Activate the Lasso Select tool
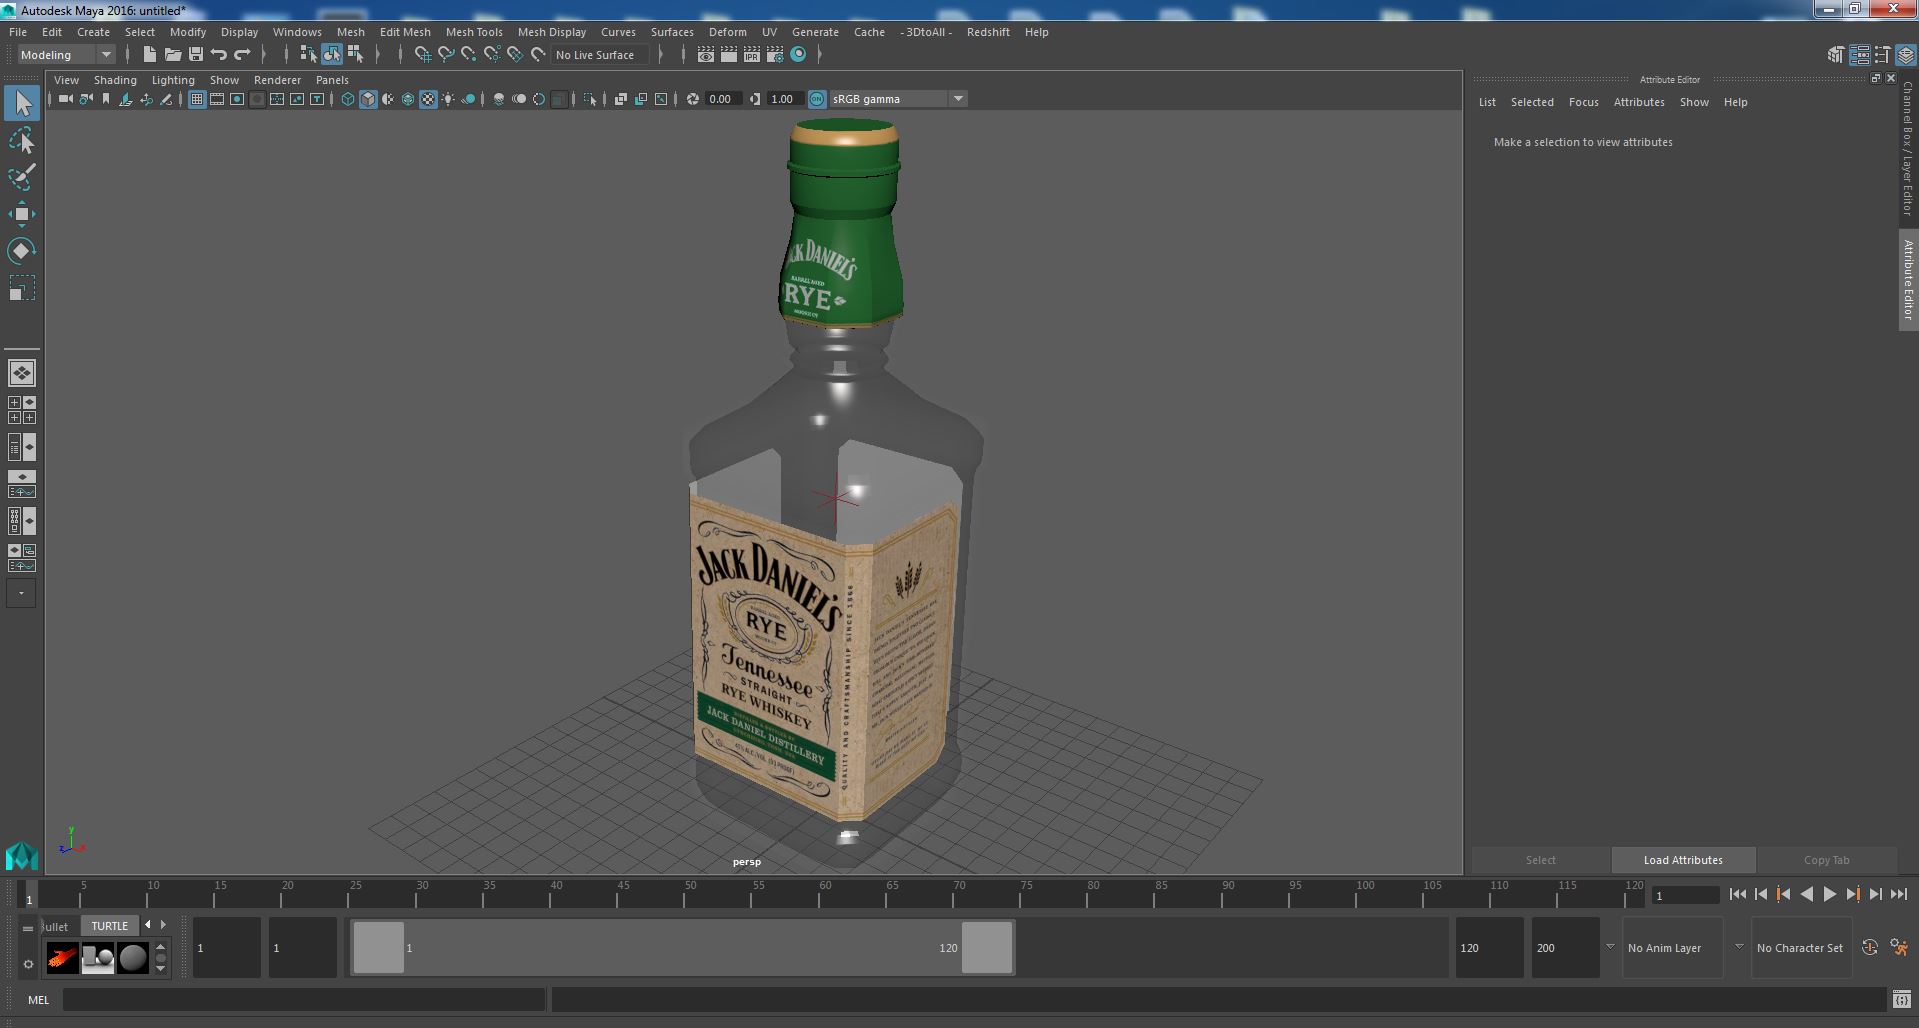Screen dimensions: 1919x1028 pyautogui.click(x=22, y=141)
